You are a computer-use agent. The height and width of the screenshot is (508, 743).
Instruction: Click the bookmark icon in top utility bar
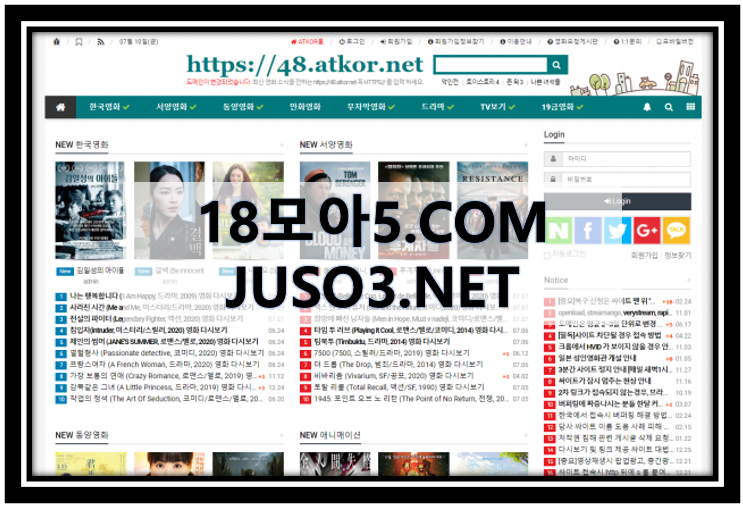[79, 42]
